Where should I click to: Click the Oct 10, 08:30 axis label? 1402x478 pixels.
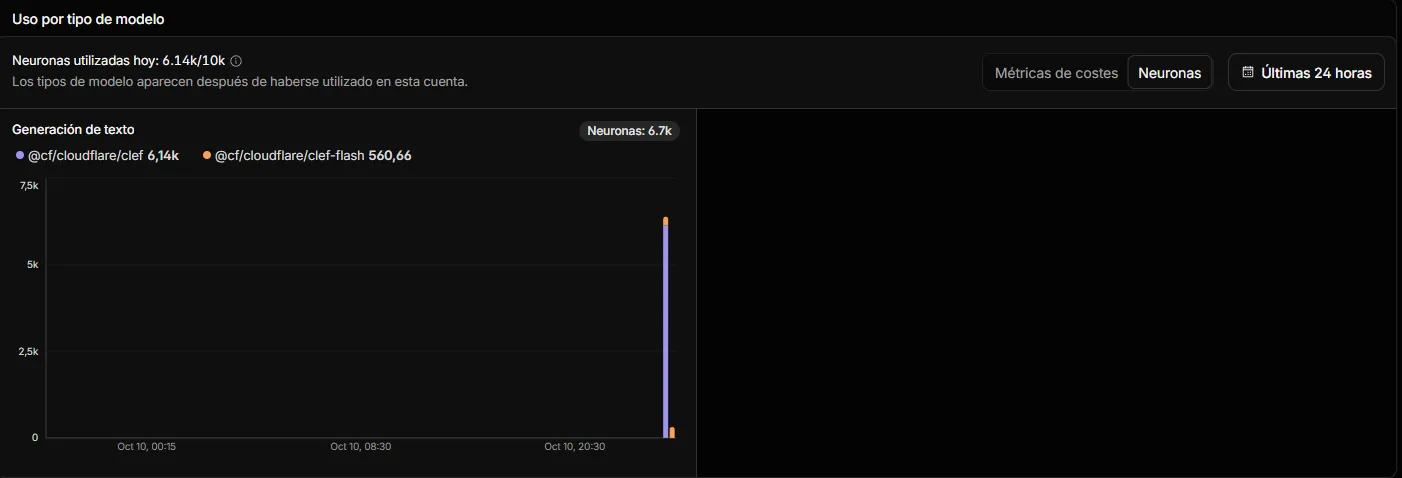click(x=361, y=447)
